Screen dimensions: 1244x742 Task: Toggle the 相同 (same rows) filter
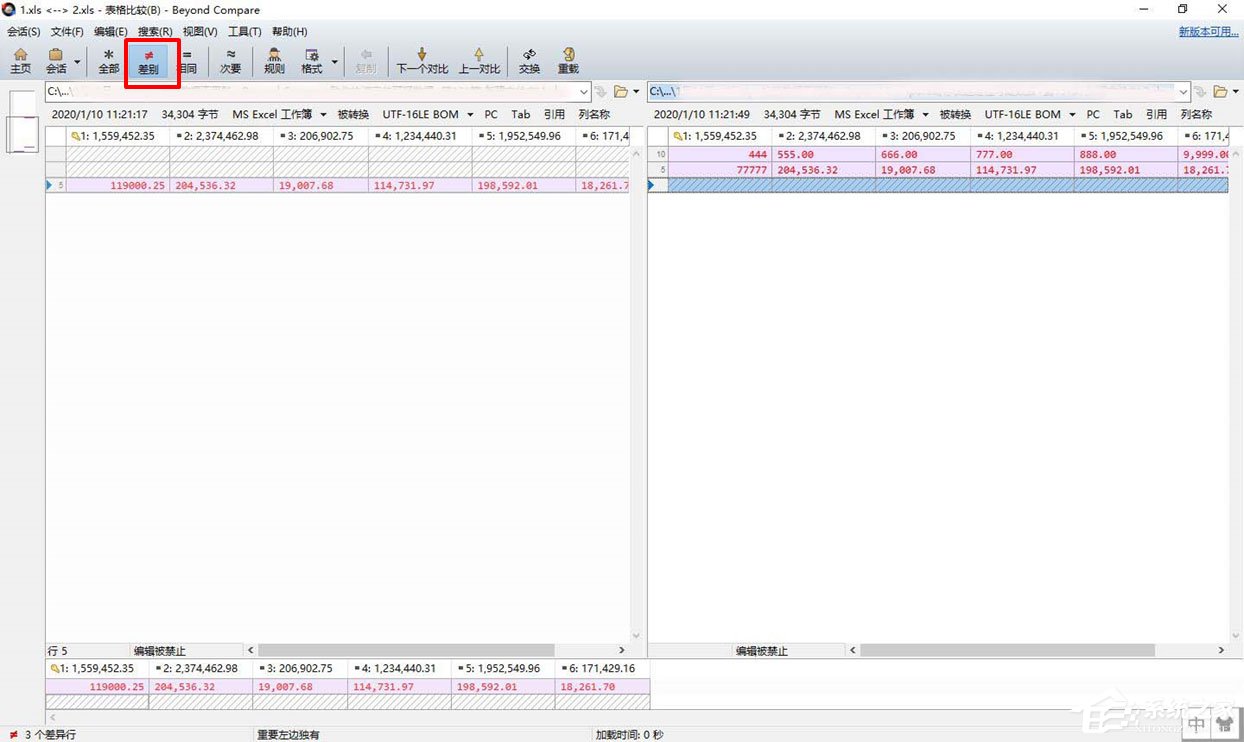point(187,61)
